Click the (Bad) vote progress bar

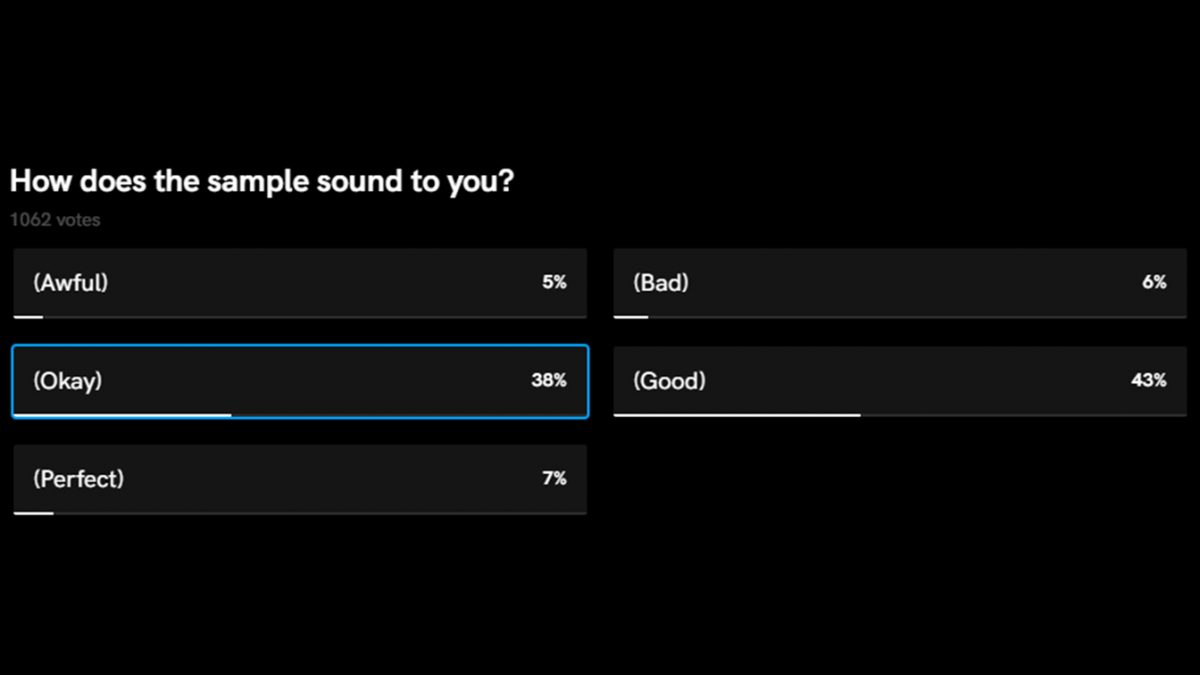[630, 316]
